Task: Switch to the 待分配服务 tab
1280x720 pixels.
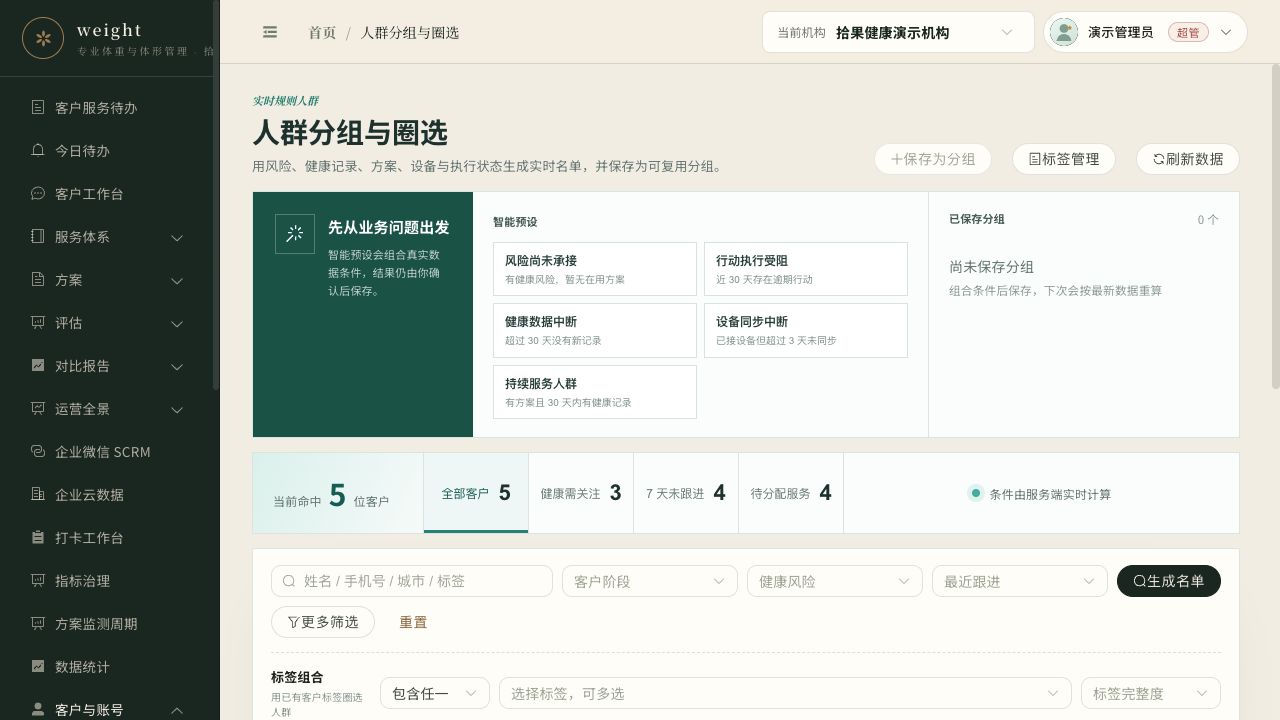Action: [791, 492]
